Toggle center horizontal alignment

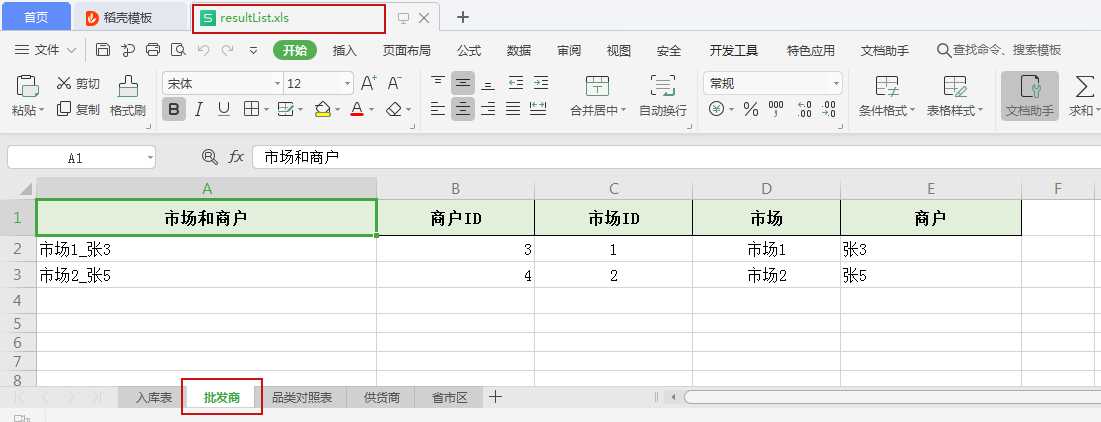click(x=463, y=108)
